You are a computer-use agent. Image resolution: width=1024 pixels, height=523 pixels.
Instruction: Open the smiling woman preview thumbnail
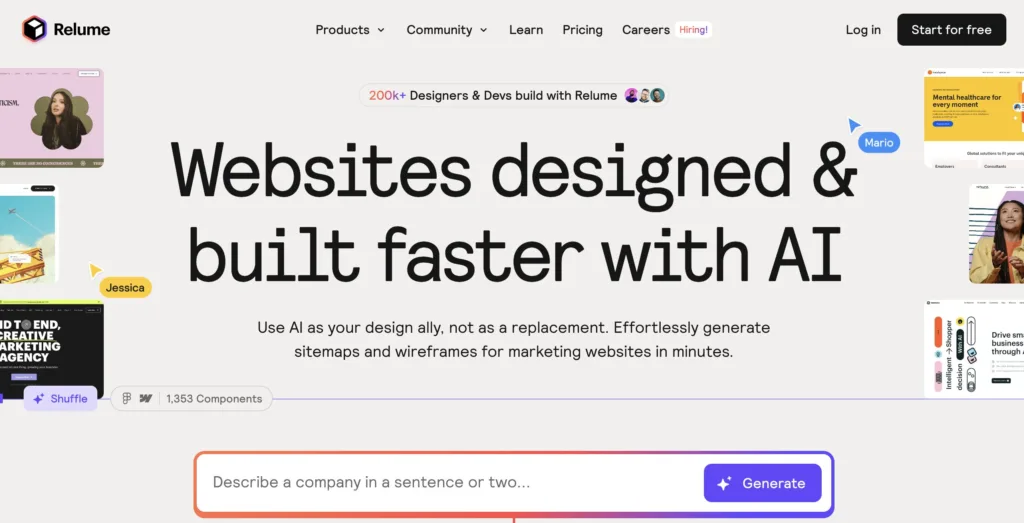point(997,234)
